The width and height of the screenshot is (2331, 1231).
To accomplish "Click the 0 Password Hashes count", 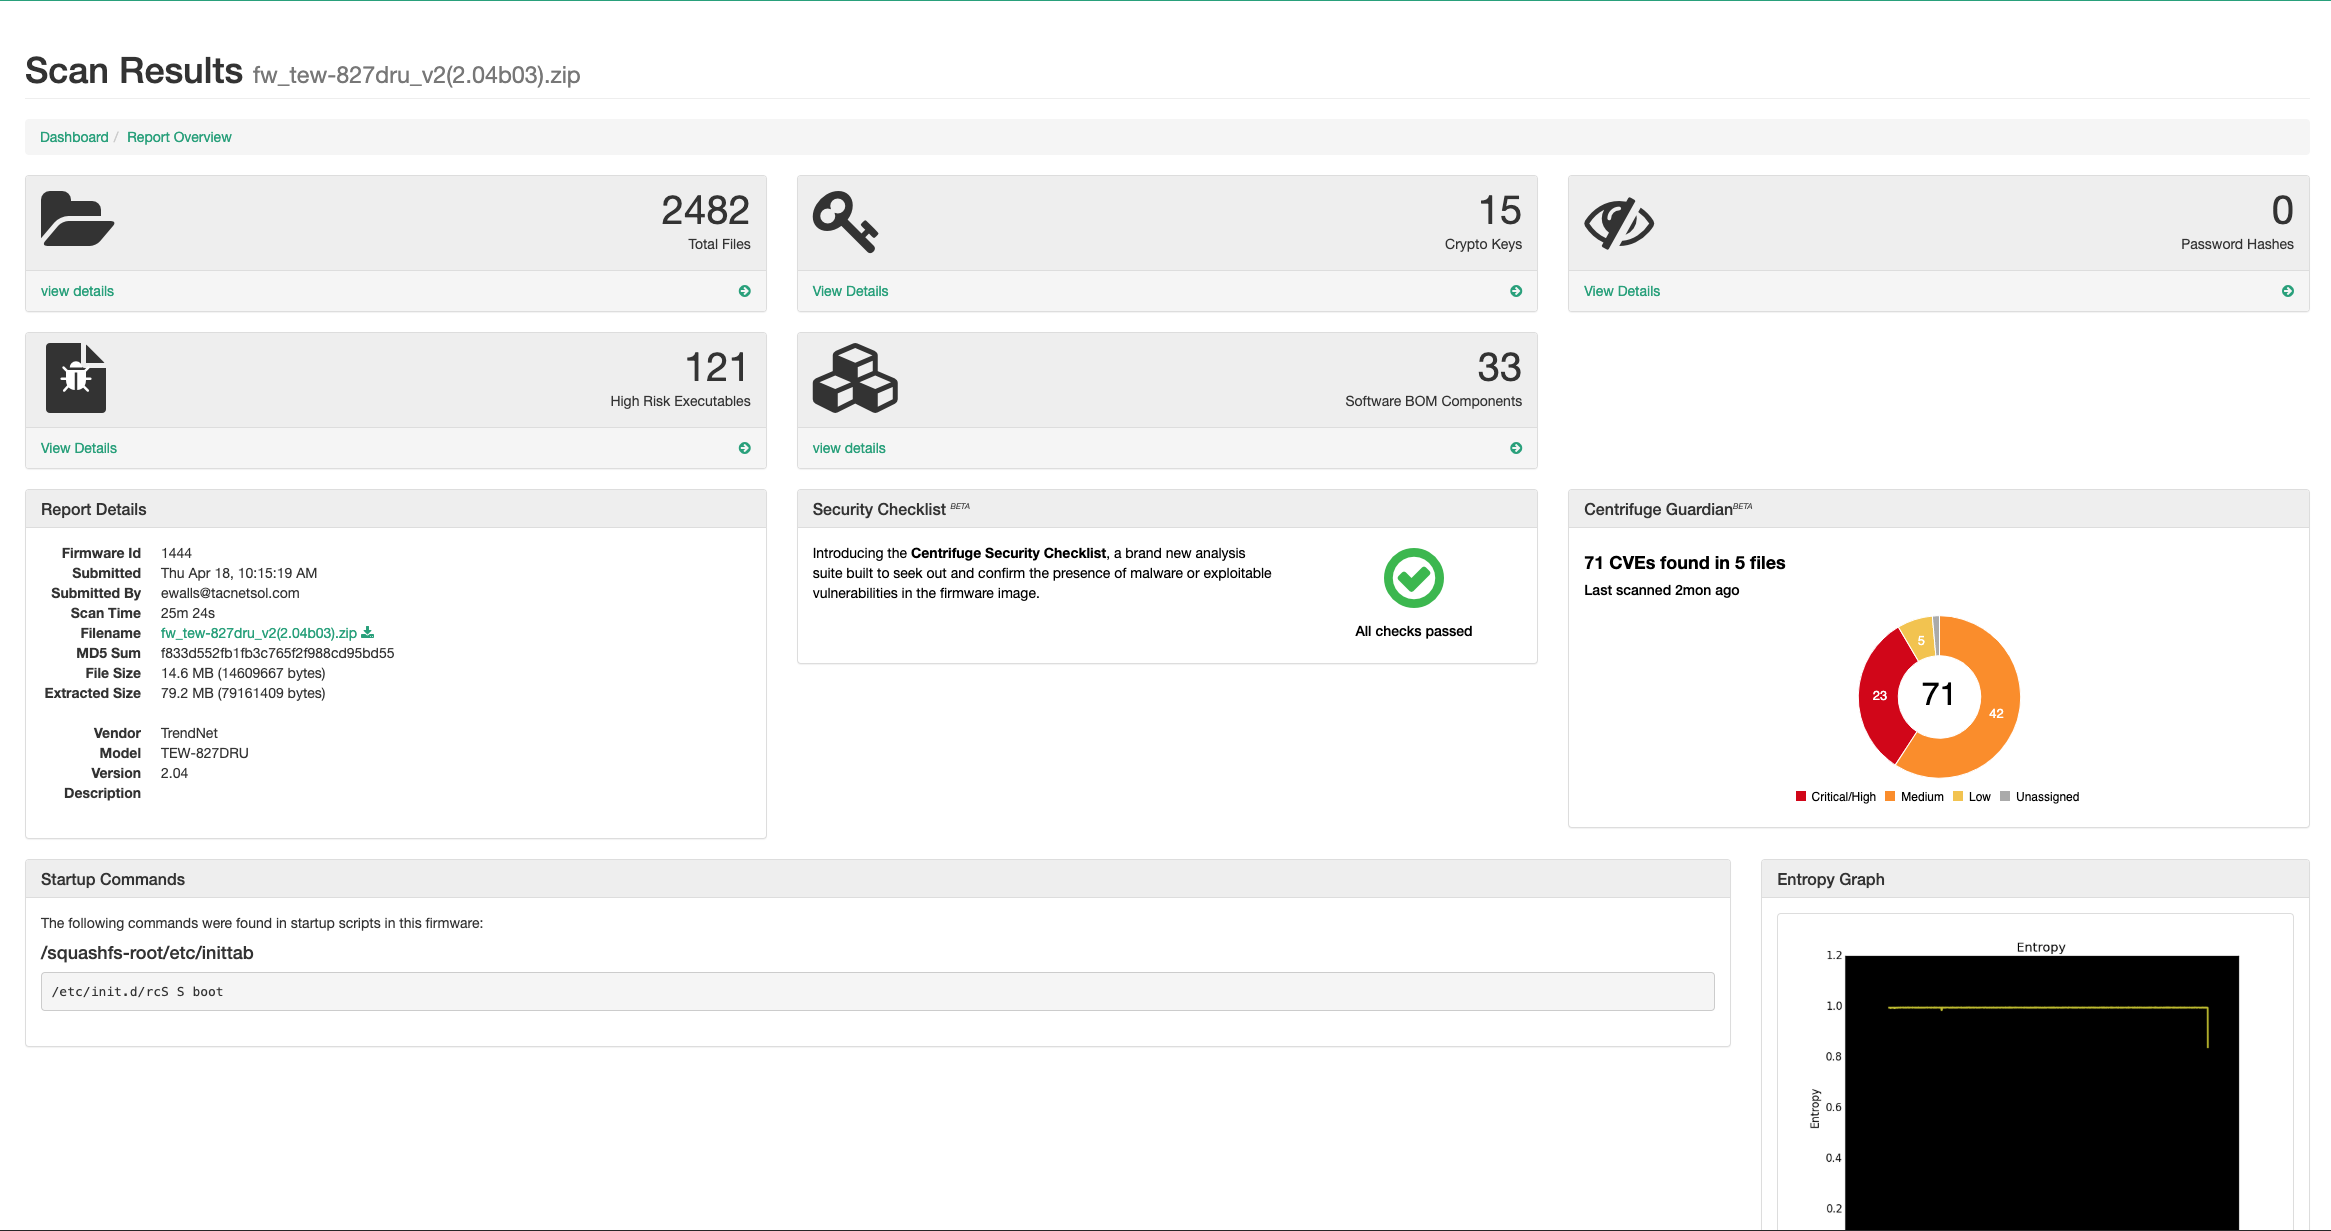I will click(2282, 210).
